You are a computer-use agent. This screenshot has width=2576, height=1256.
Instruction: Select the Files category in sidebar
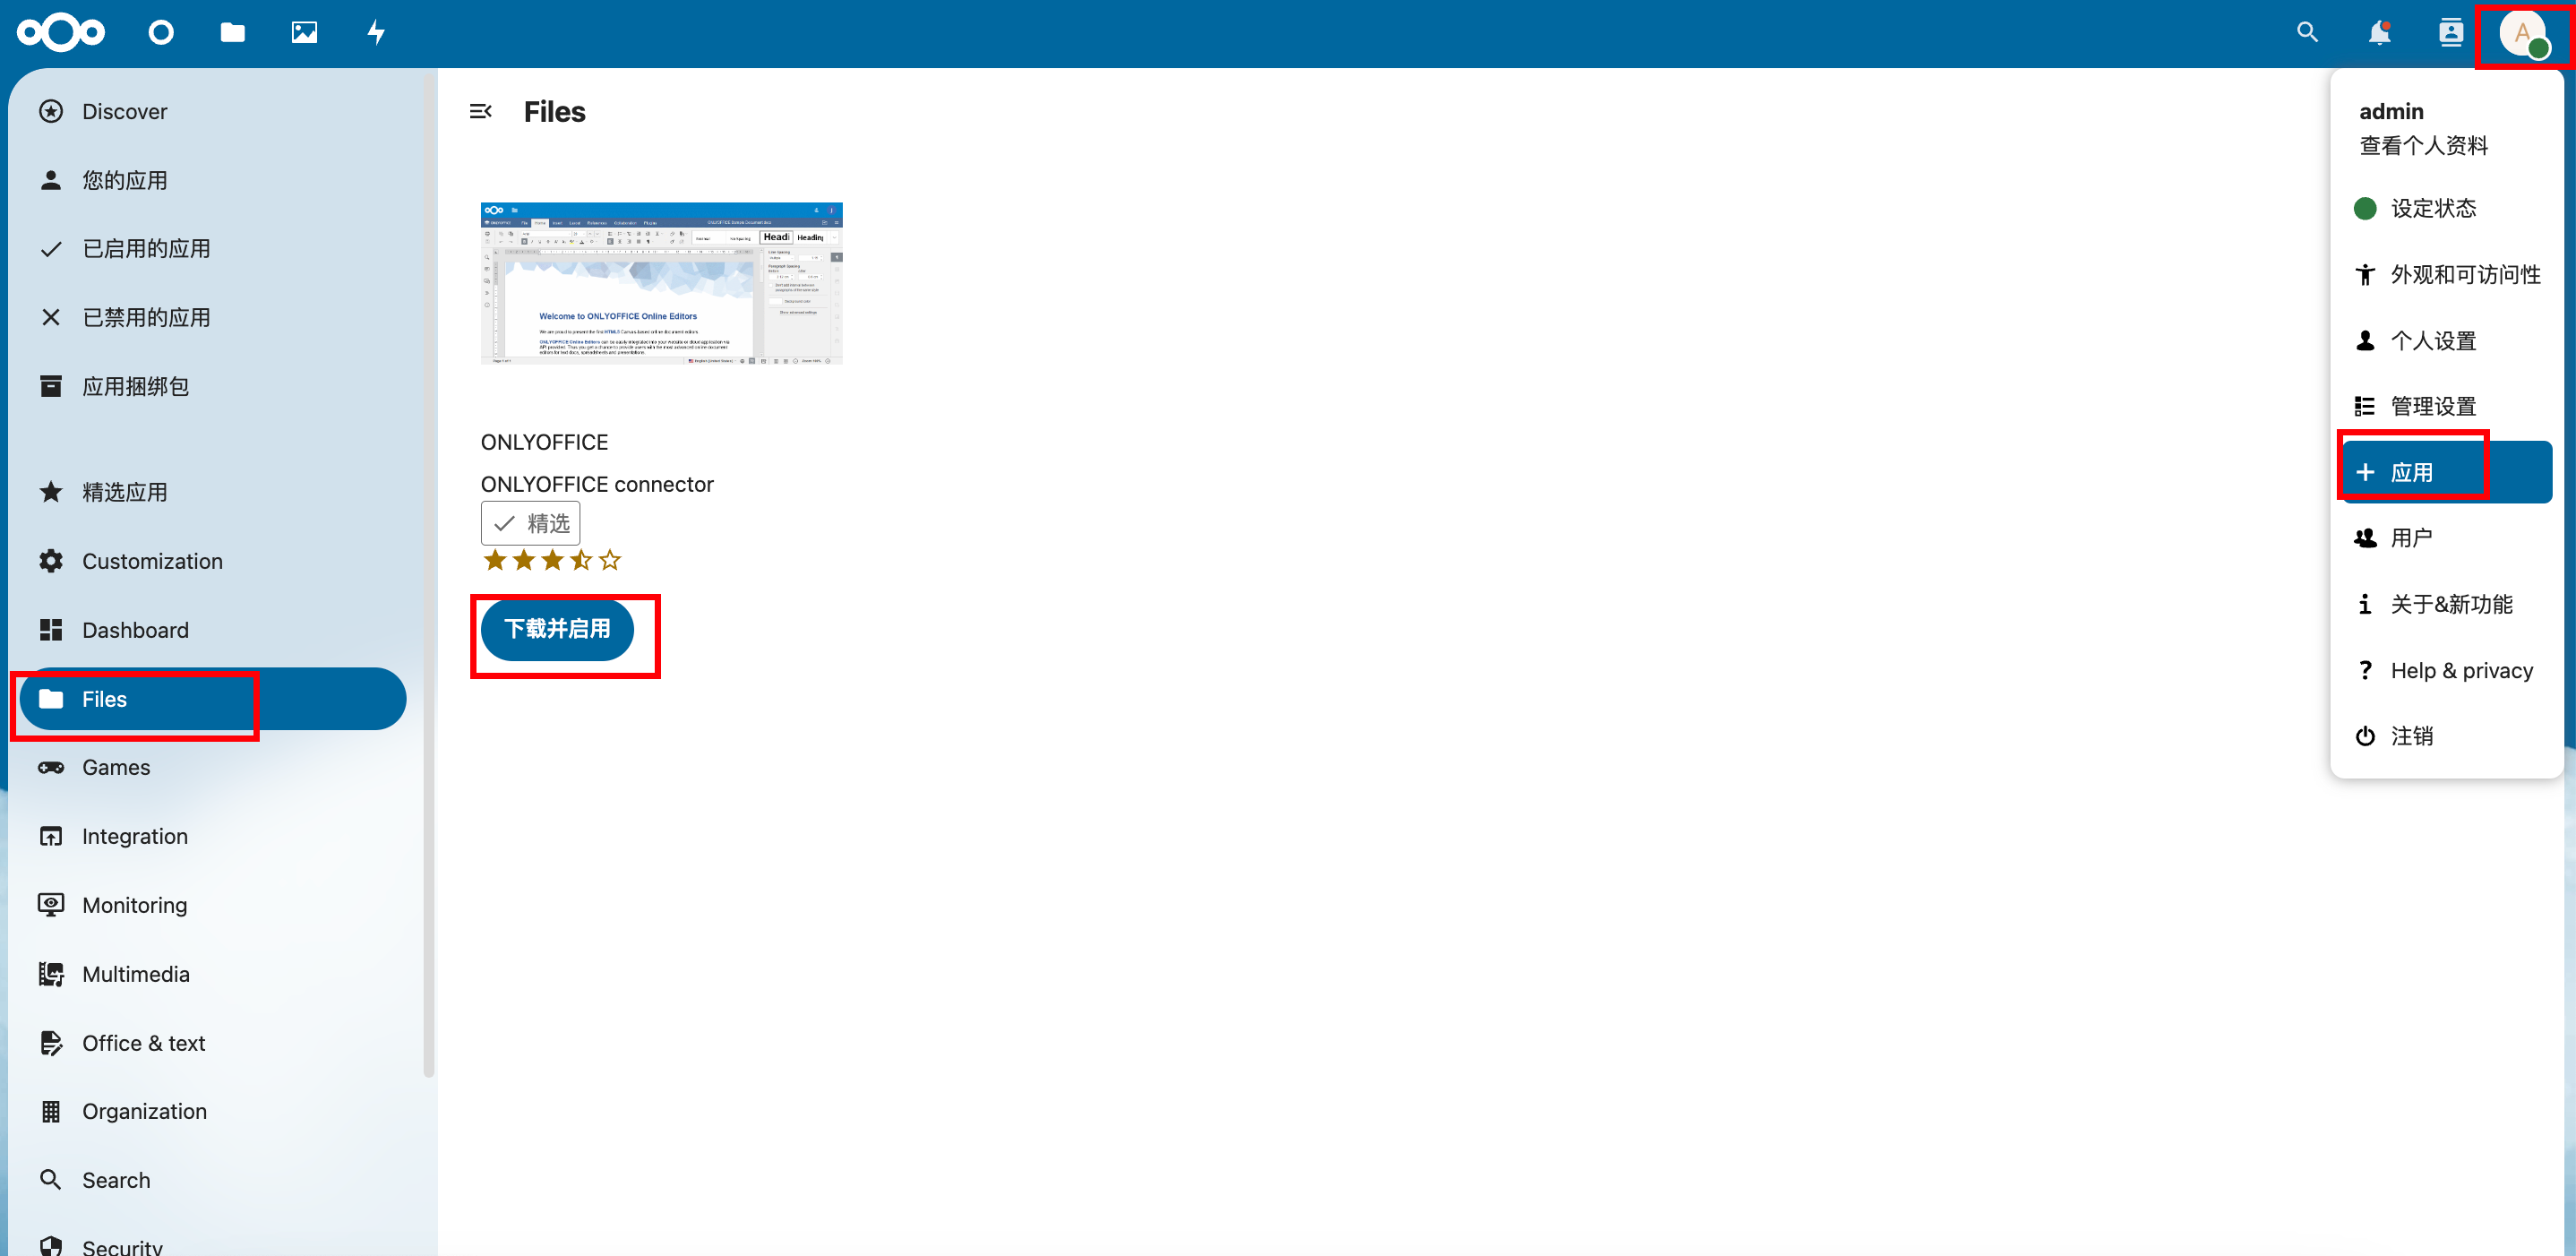point(212,699)
